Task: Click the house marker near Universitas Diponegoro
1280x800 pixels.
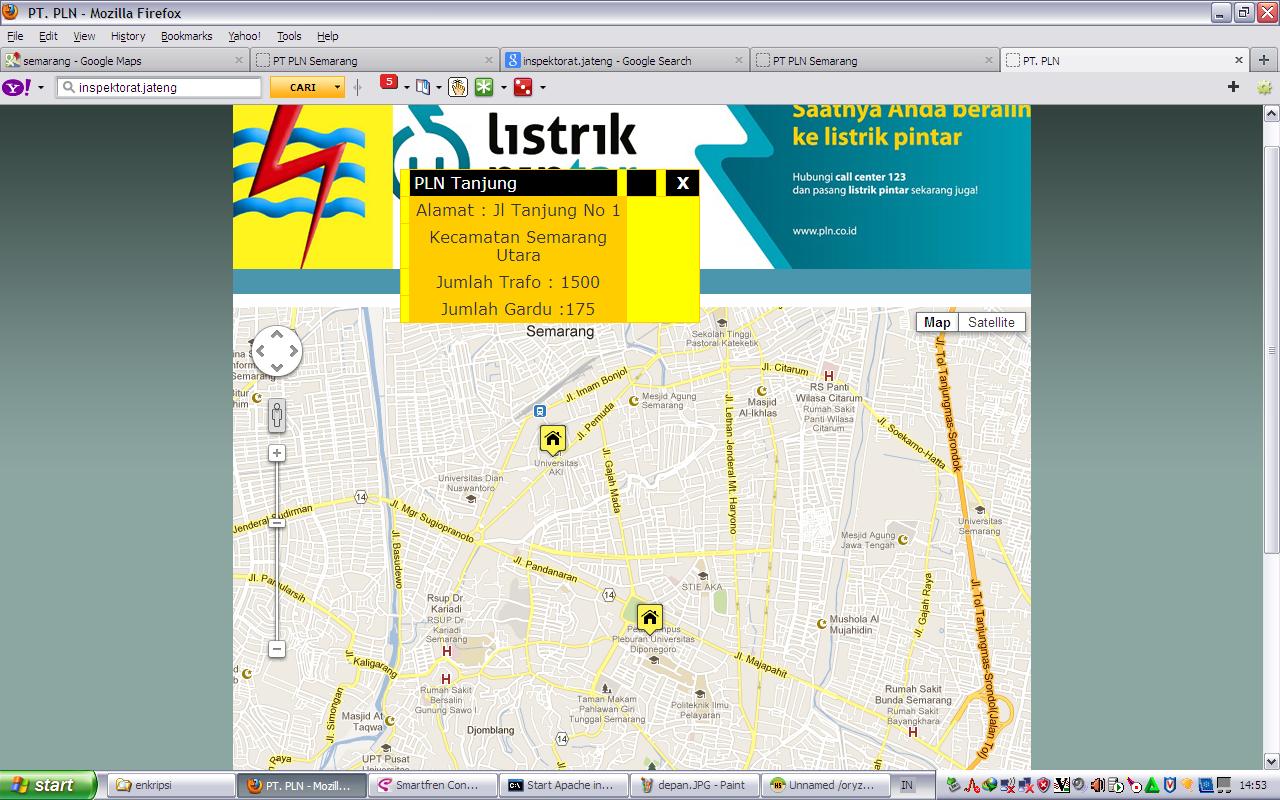Action: 649,618
